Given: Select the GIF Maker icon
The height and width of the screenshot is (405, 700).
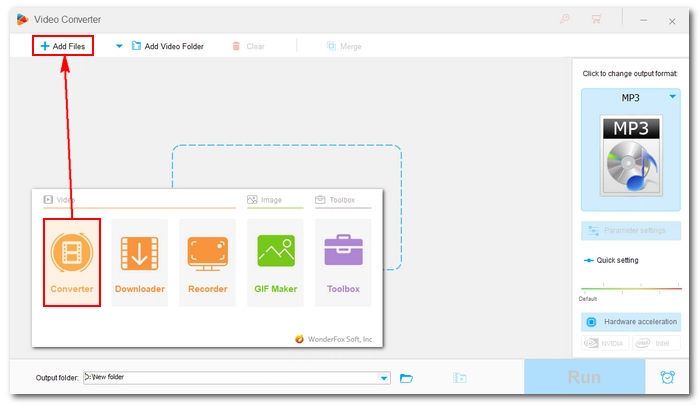Looking at the screenshot, I should pos(275,262).
